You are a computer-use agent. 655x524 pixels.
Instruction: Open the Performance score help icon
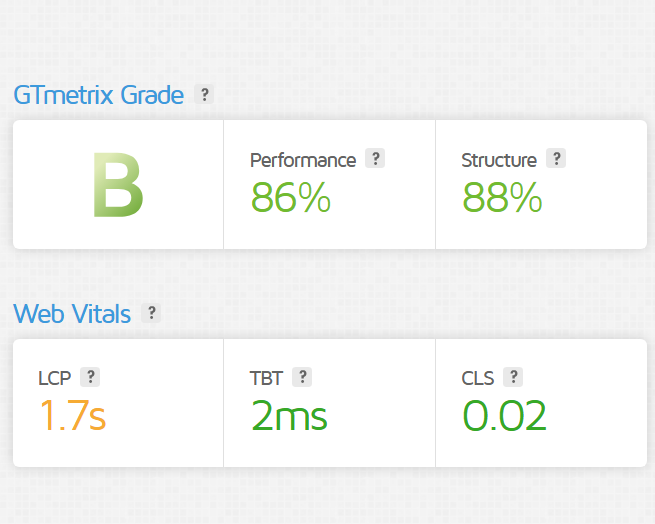coord(375,158)
